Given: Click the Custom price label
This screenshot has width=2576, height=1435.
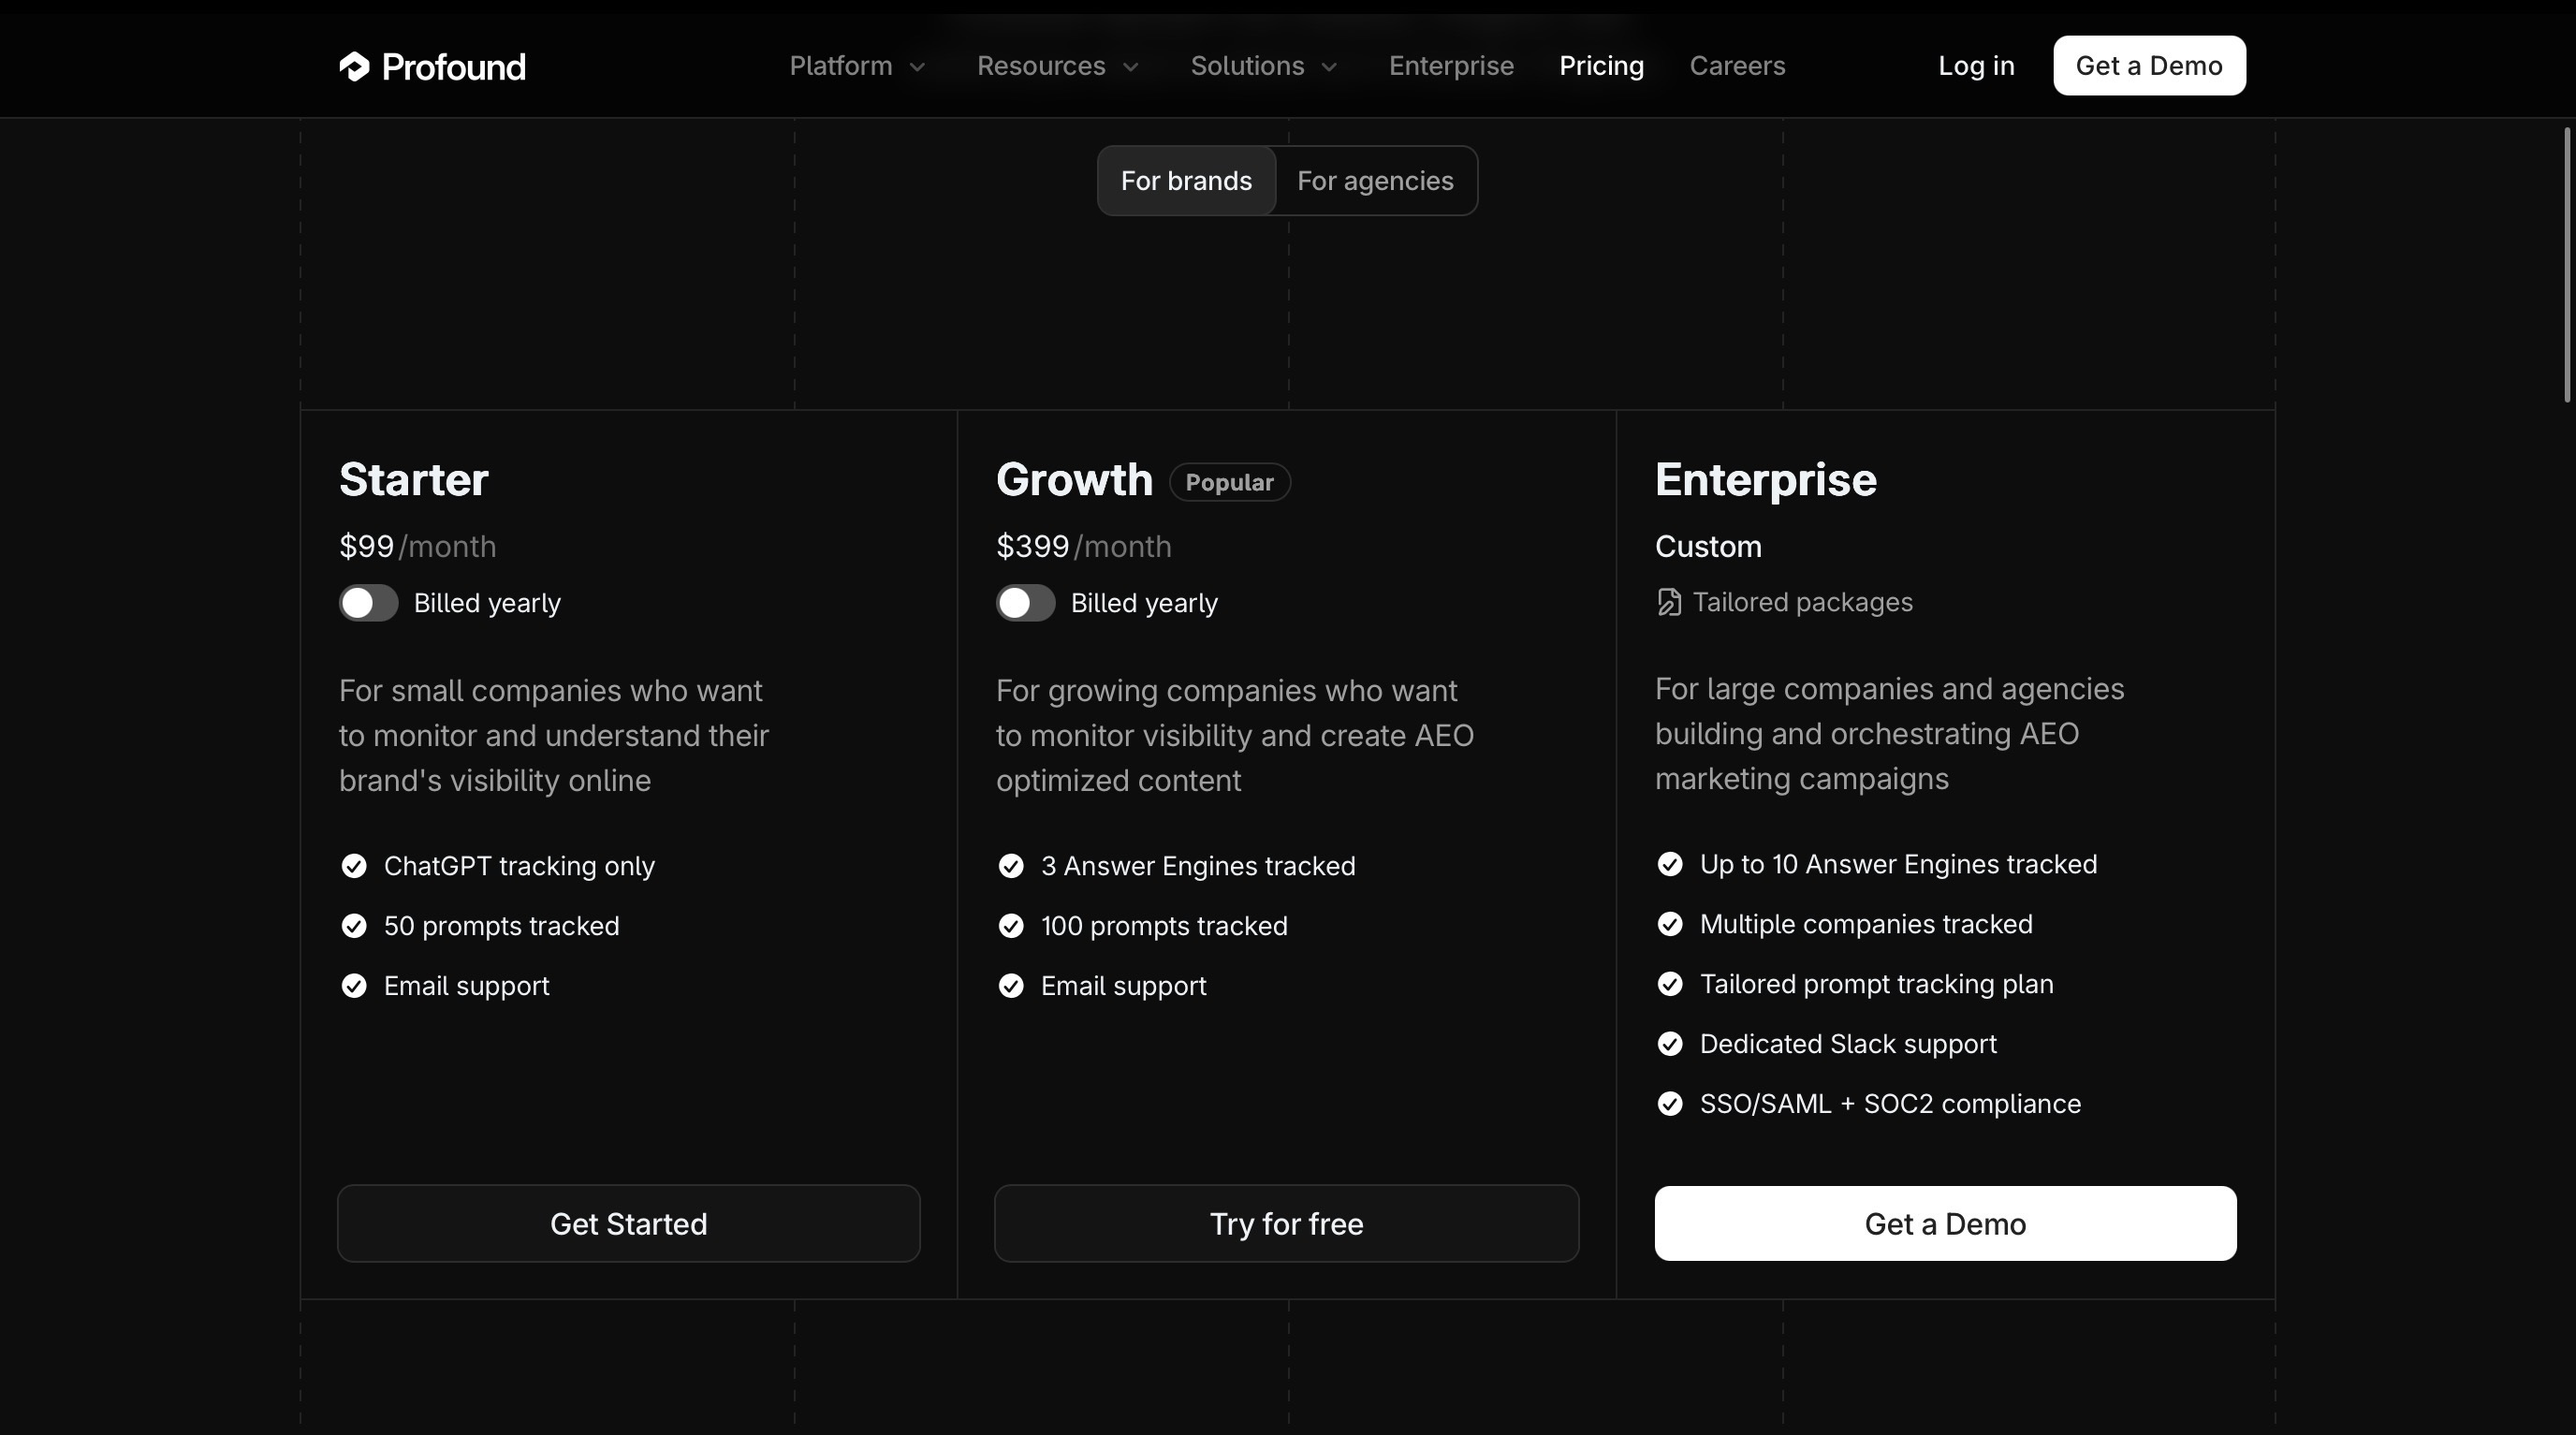Looking at the screenshot, I should pyautogui.click(x=1708, y=547).
